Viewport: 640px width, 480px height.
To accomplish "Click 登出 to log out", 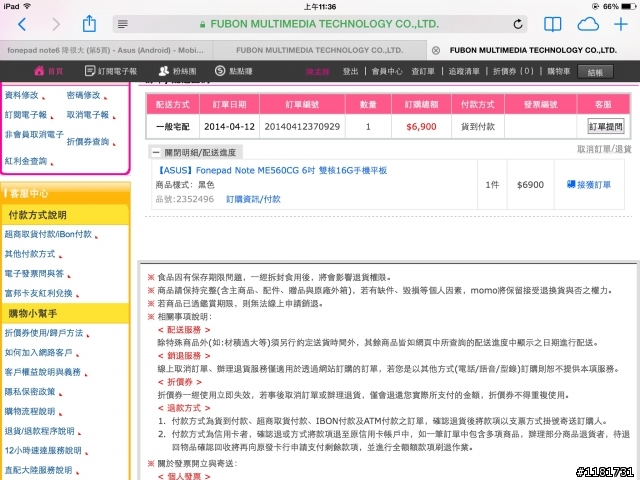I will point(350,71).
